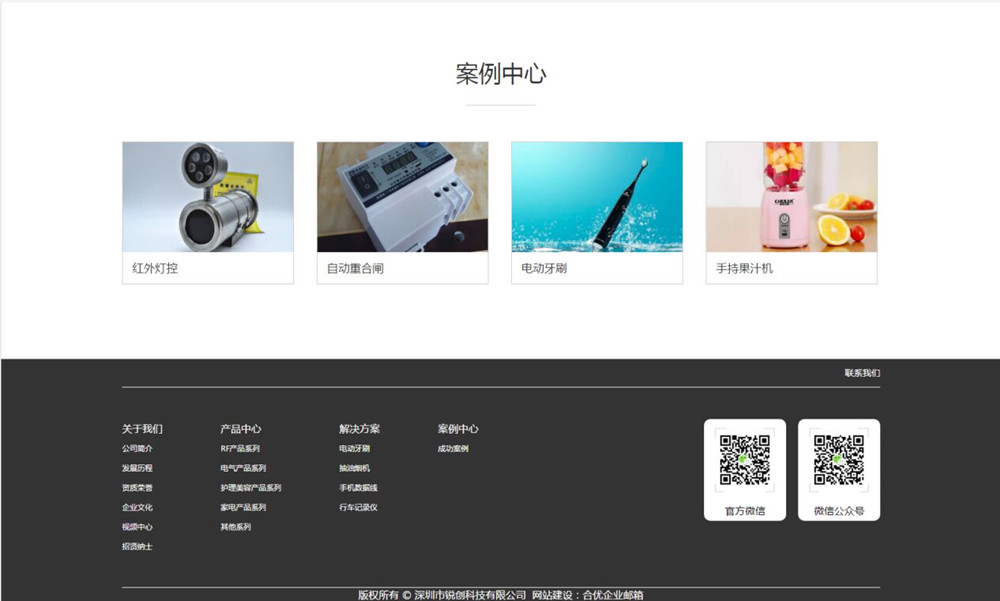Screen dimensions: 1000x601
Task: Open the 合优企业邮箱 link in copyright bar
Action: [614, 592]
